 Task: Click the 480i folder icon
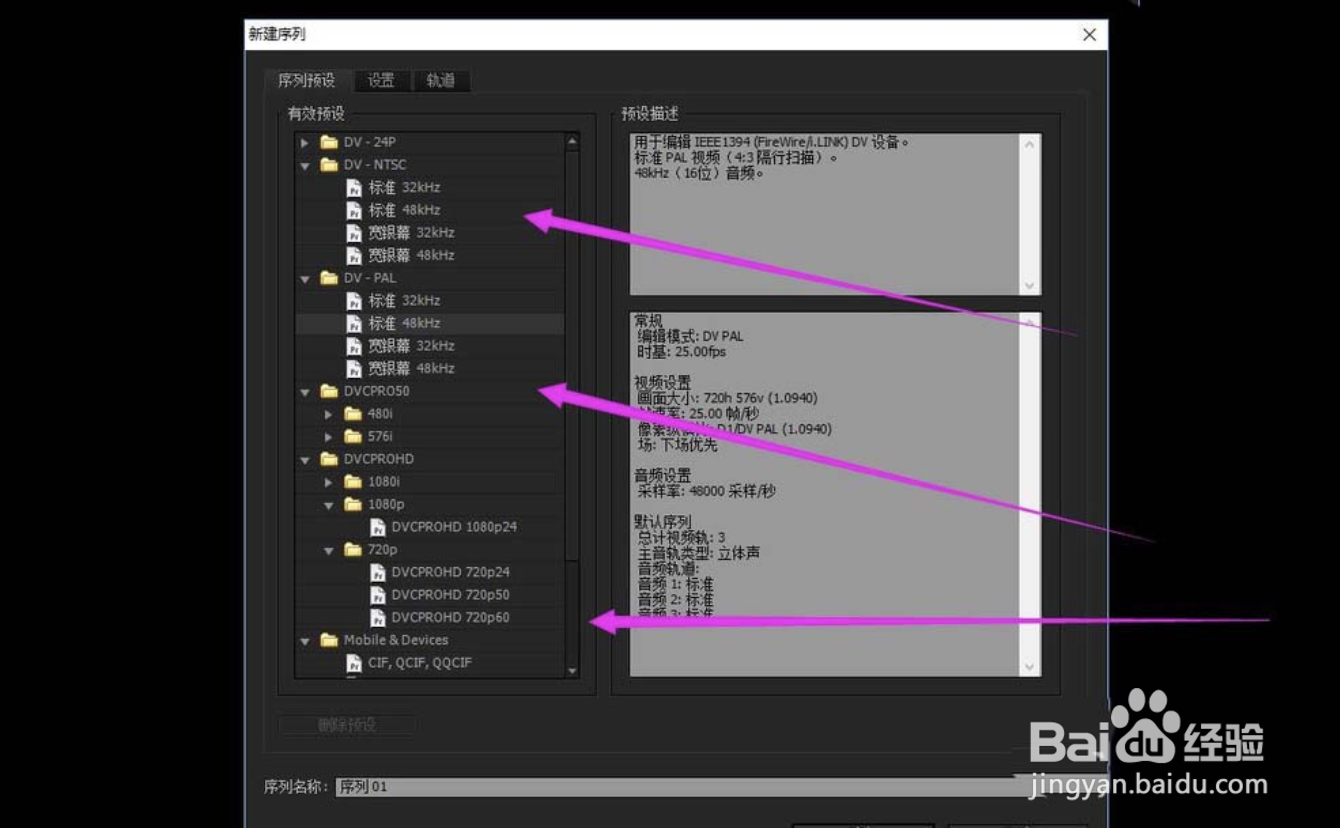pyautogui.click(x=353, y=414)
